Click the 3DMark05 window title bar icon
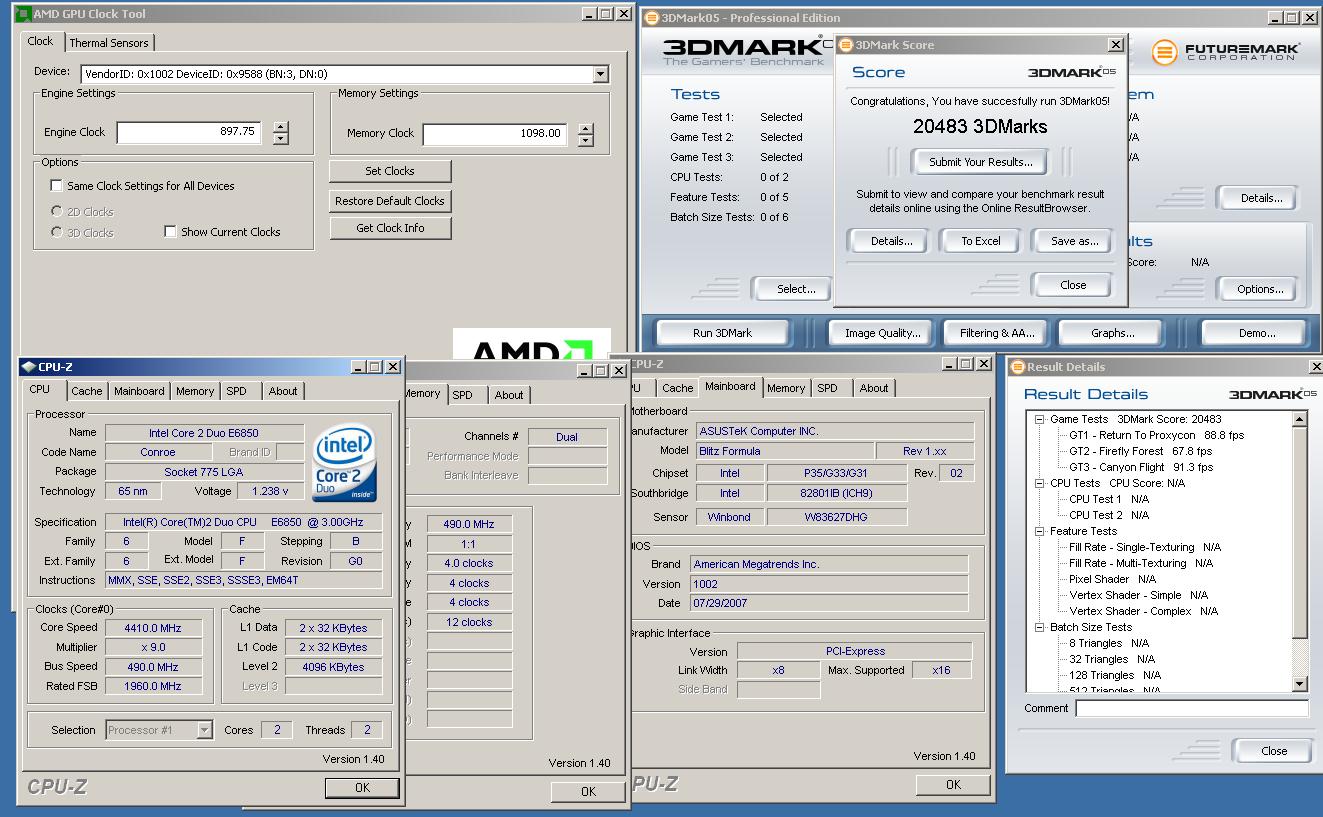This screenshot has width=1323, height=817. pos(652,17)
